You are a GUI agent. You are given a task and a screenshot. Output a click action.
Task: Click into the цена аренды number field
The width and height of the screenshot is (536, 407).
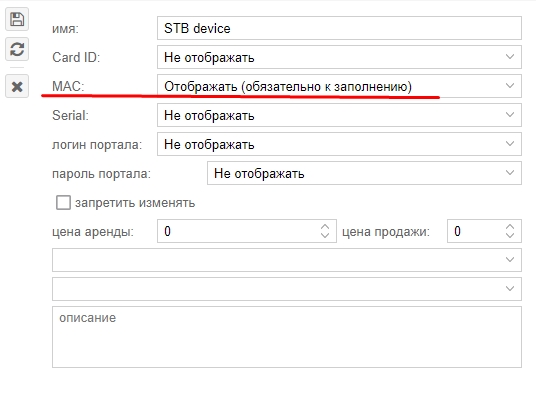tap(239, 231)
